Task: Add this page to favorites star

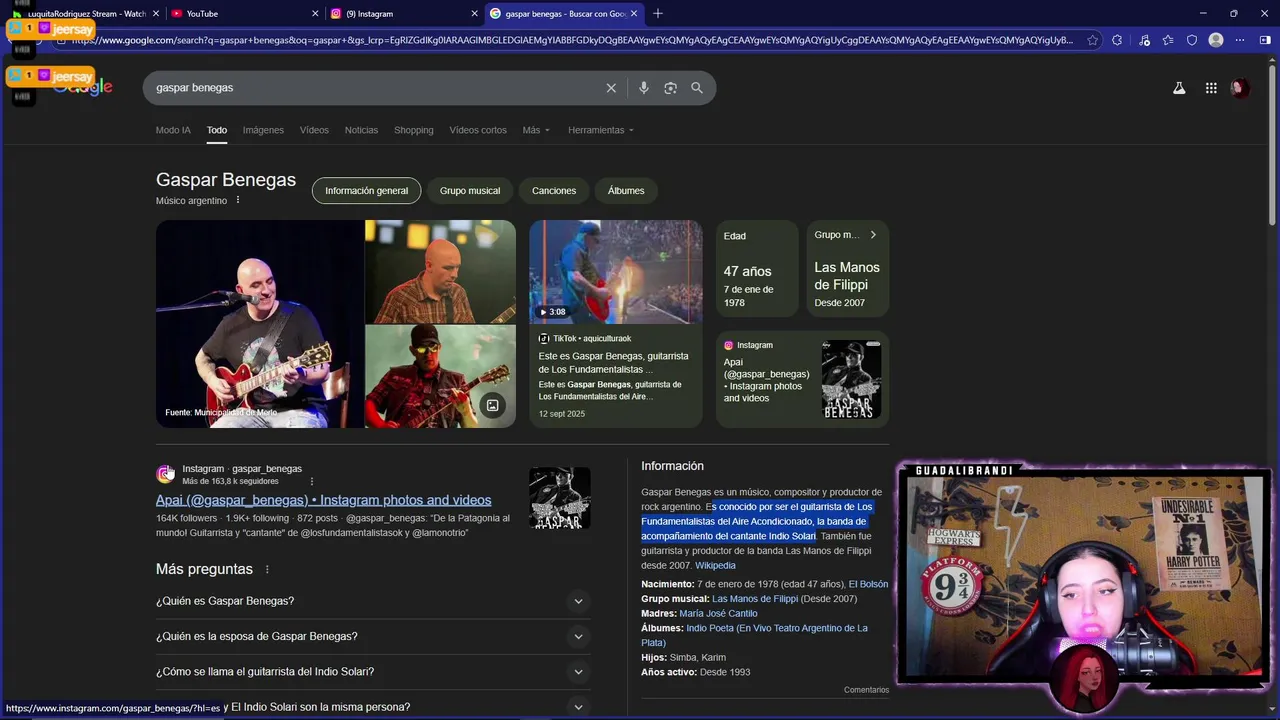Action: pyautogui.click(x=1092, y=40)
